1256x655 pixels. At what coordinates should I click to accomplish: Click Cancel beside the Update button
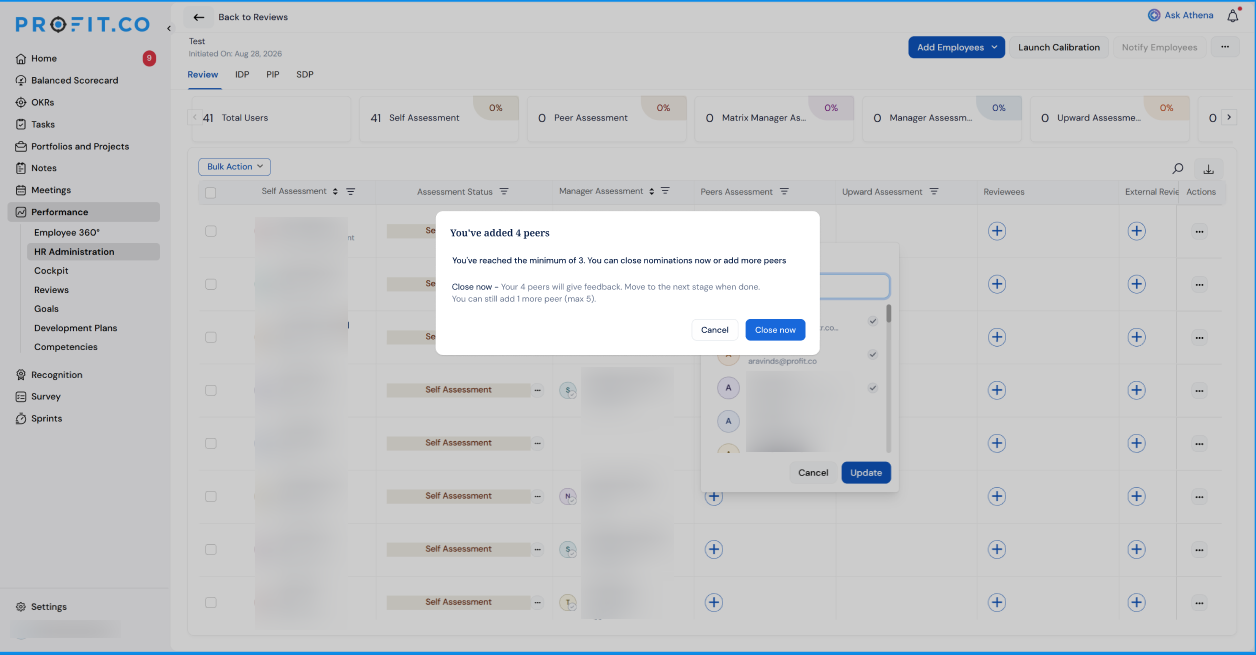tap(813, 473)
